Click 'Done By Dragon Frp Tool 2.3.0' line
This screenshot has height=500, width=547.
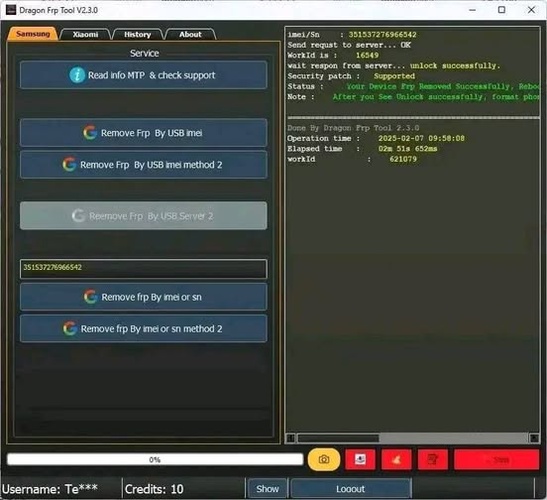pos(353,128)
